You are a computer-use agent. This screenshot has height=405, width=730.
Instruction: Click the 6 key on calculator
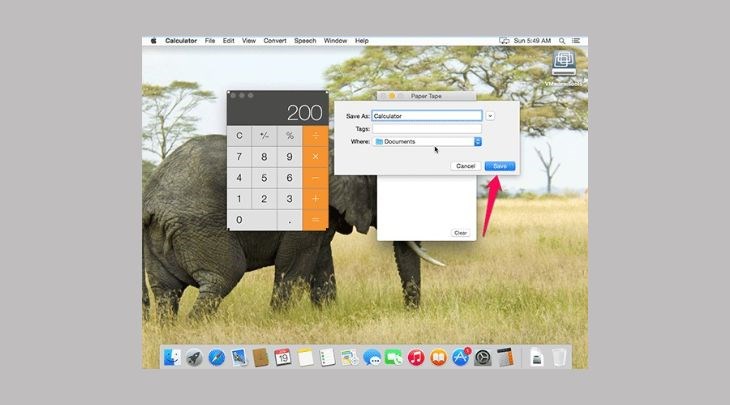point(290,178)
